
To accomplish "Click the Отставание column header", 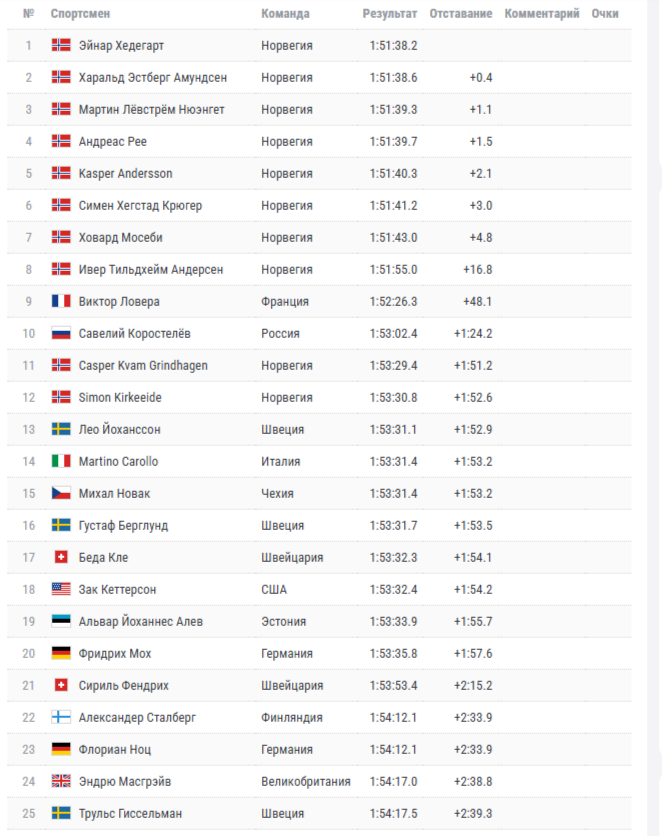I will pos(460,14).
